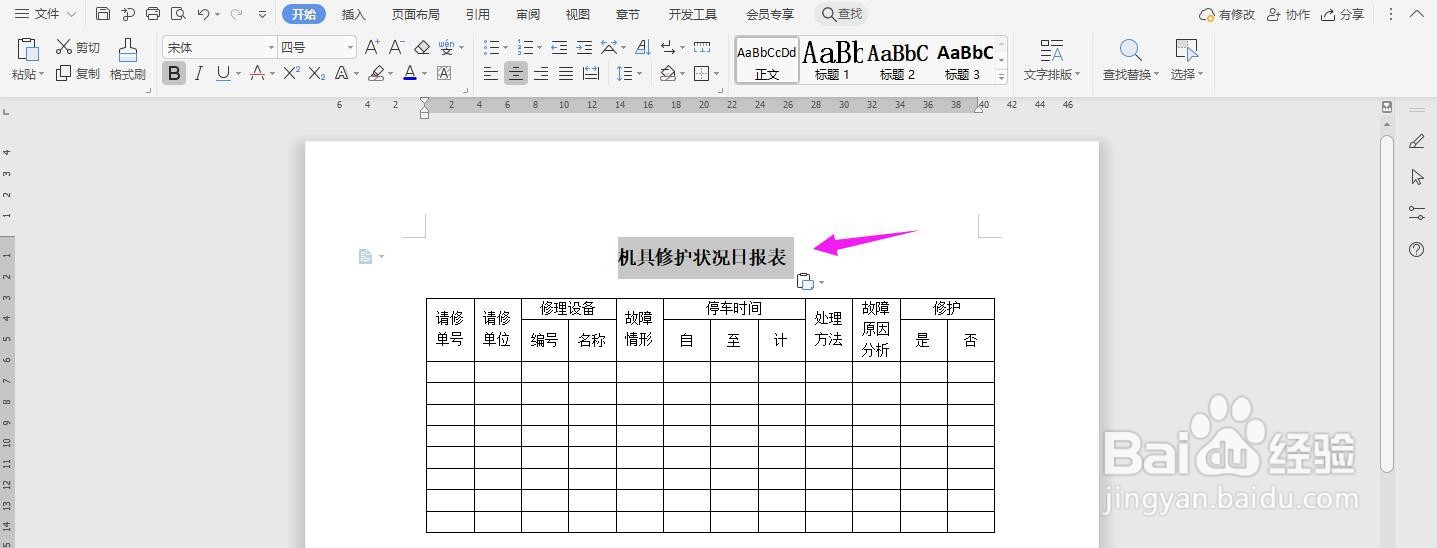Align text left

point(491,73)
